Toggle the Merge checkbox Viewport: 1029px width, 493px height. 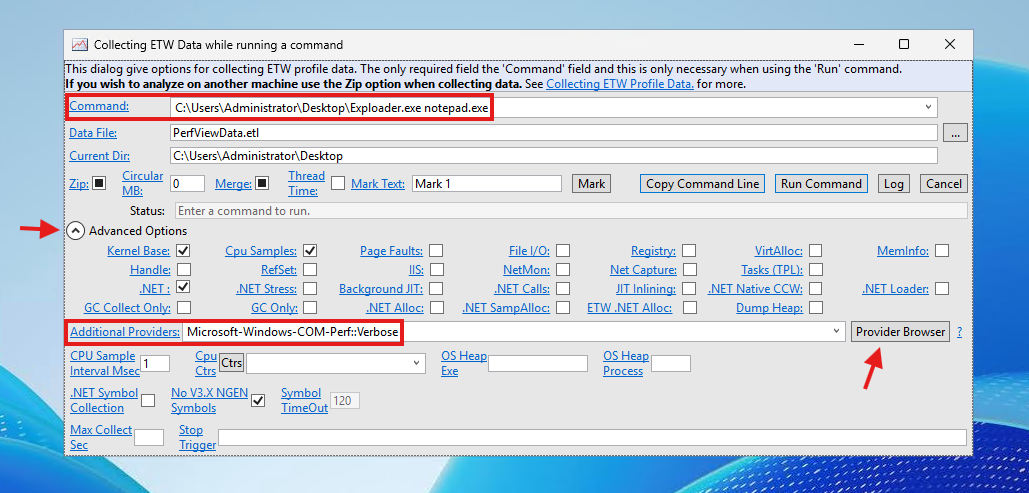coord(262,184)
